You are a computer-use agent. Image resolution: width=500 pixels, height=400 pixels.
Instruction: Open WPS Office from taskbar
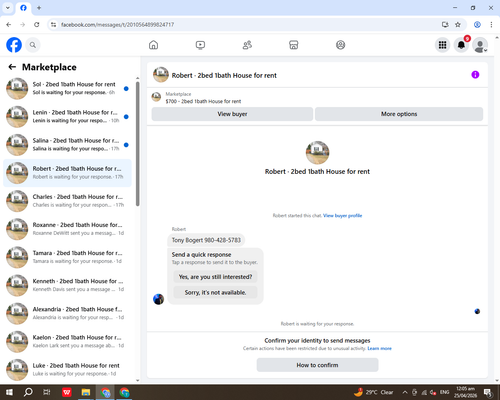coord(67,392)
